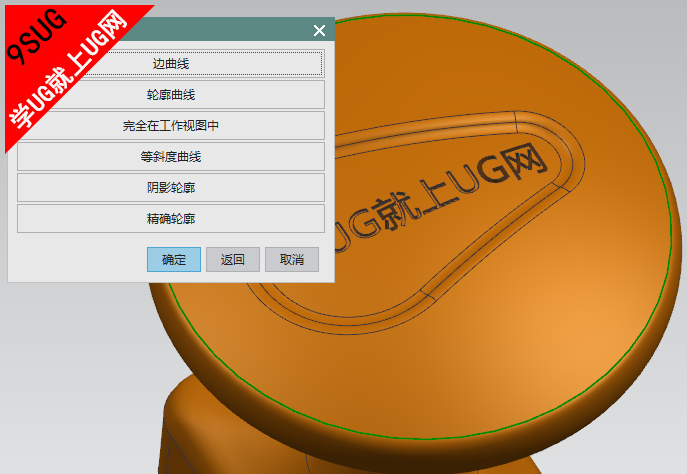Cancel the dialog with 取消
This screenshot has height=474, width=687.
(292, 259)
